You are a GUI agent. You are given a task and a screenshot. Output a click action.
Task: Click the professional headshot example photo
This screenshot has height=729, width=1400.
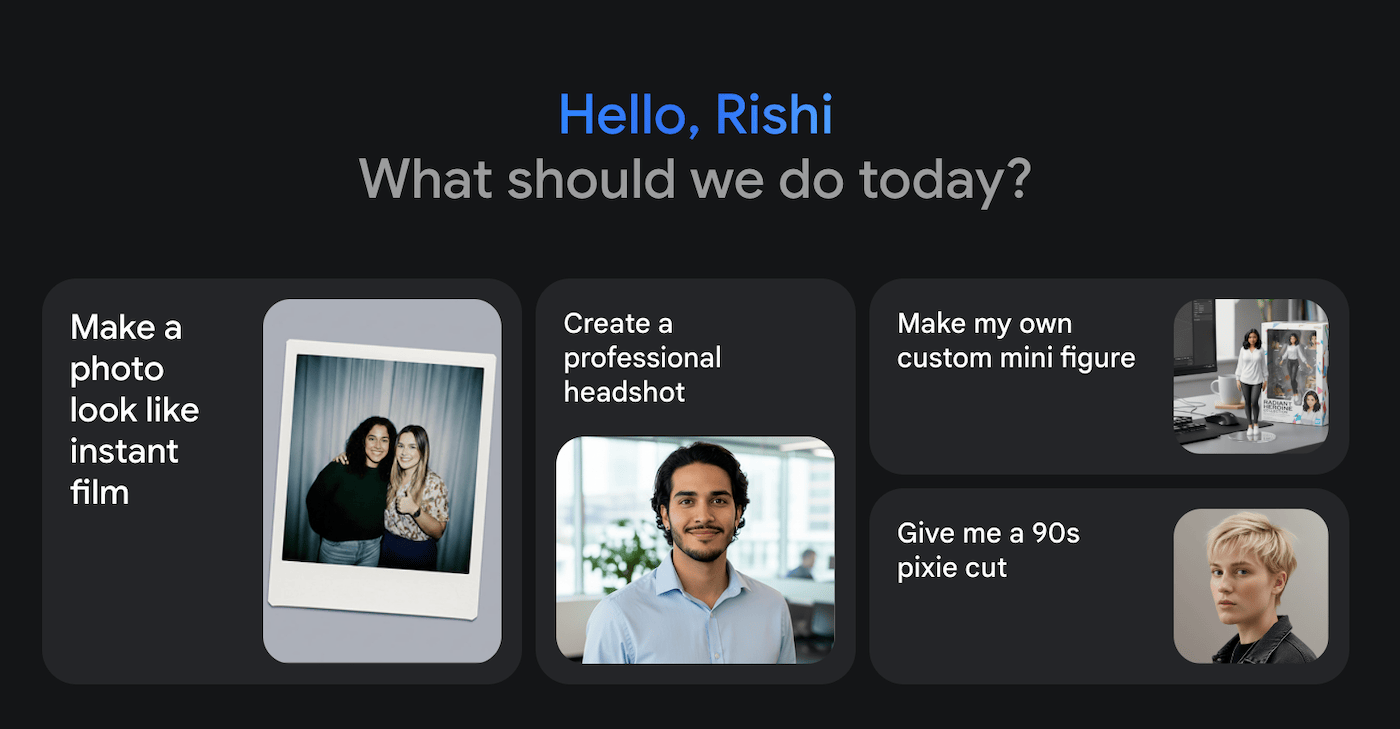pyautogui.click(x=695, y=550)
